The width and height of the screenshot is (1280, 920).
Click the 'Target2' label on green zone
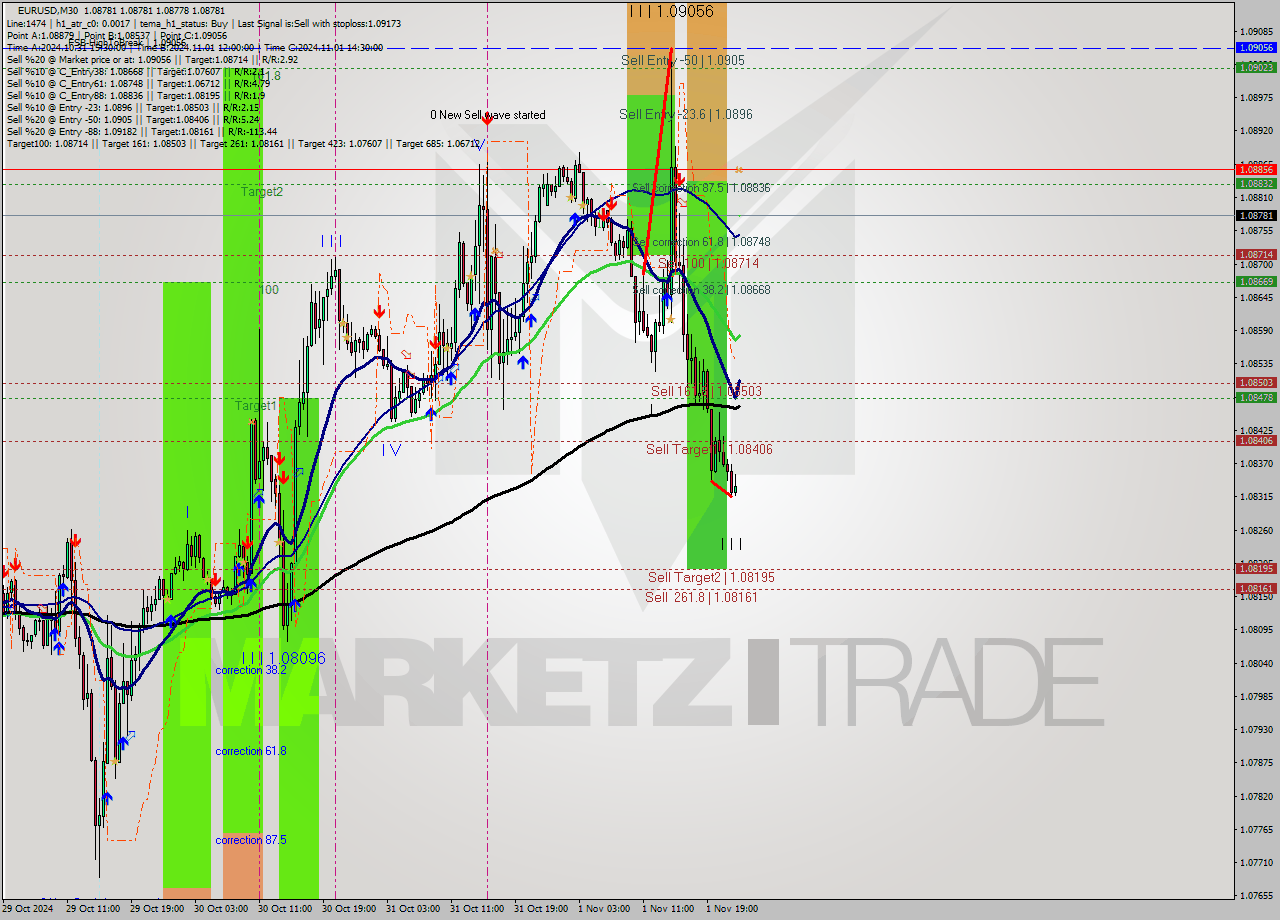(x=261, y=191)
